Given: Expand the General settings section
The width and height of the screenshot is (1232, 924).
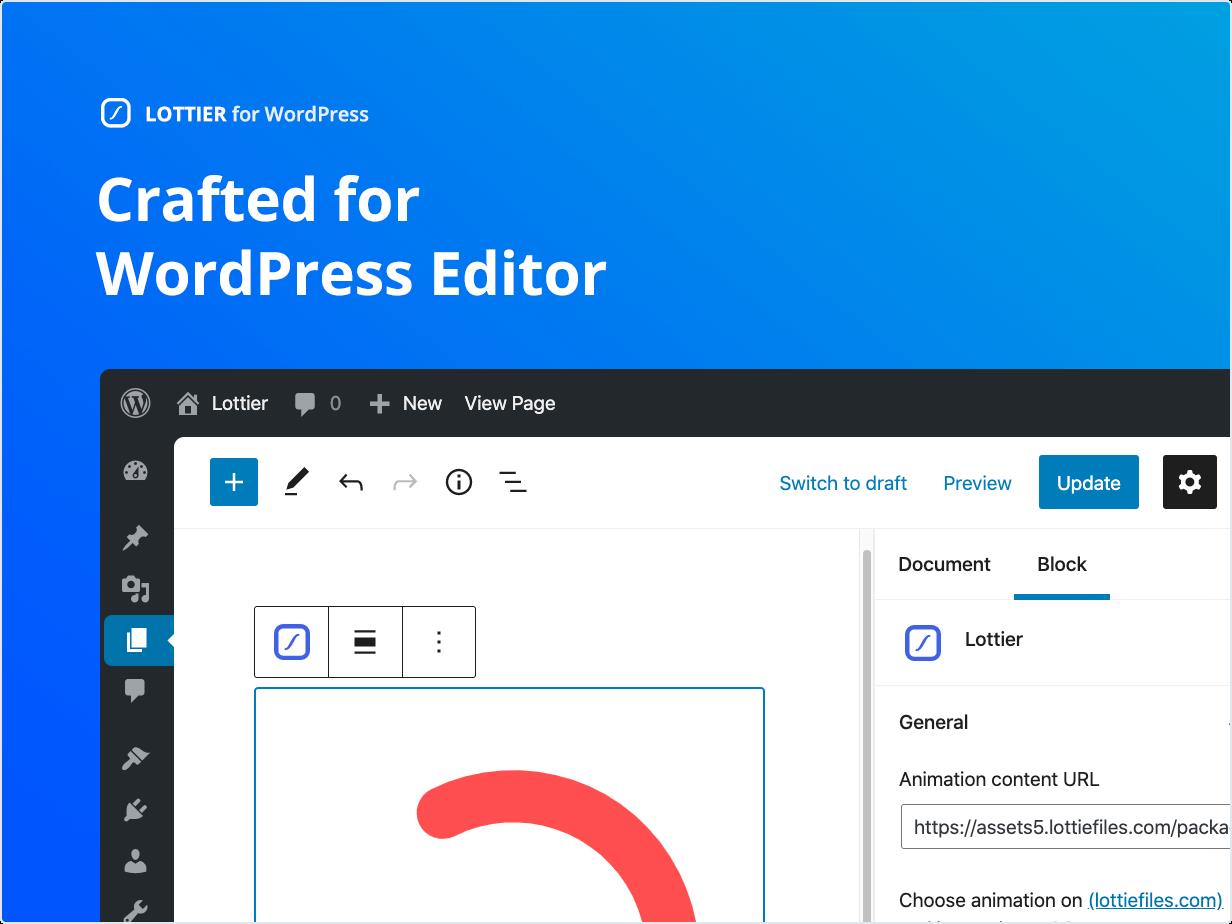Looking at the screenshot, I should point(1055,722).
